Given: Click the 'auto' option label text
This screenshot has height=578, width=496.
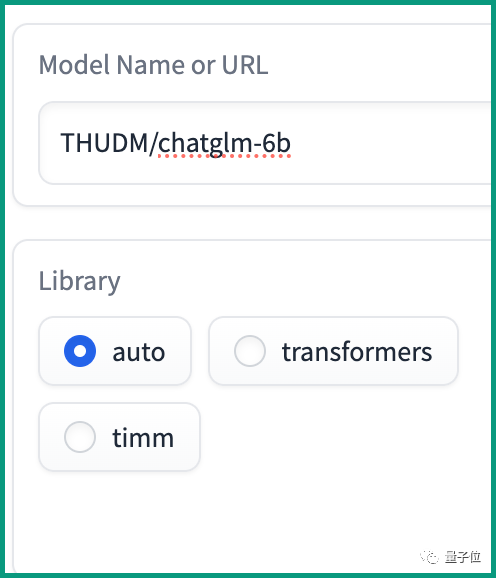Looking at the screenshot, I should (139, 352).
